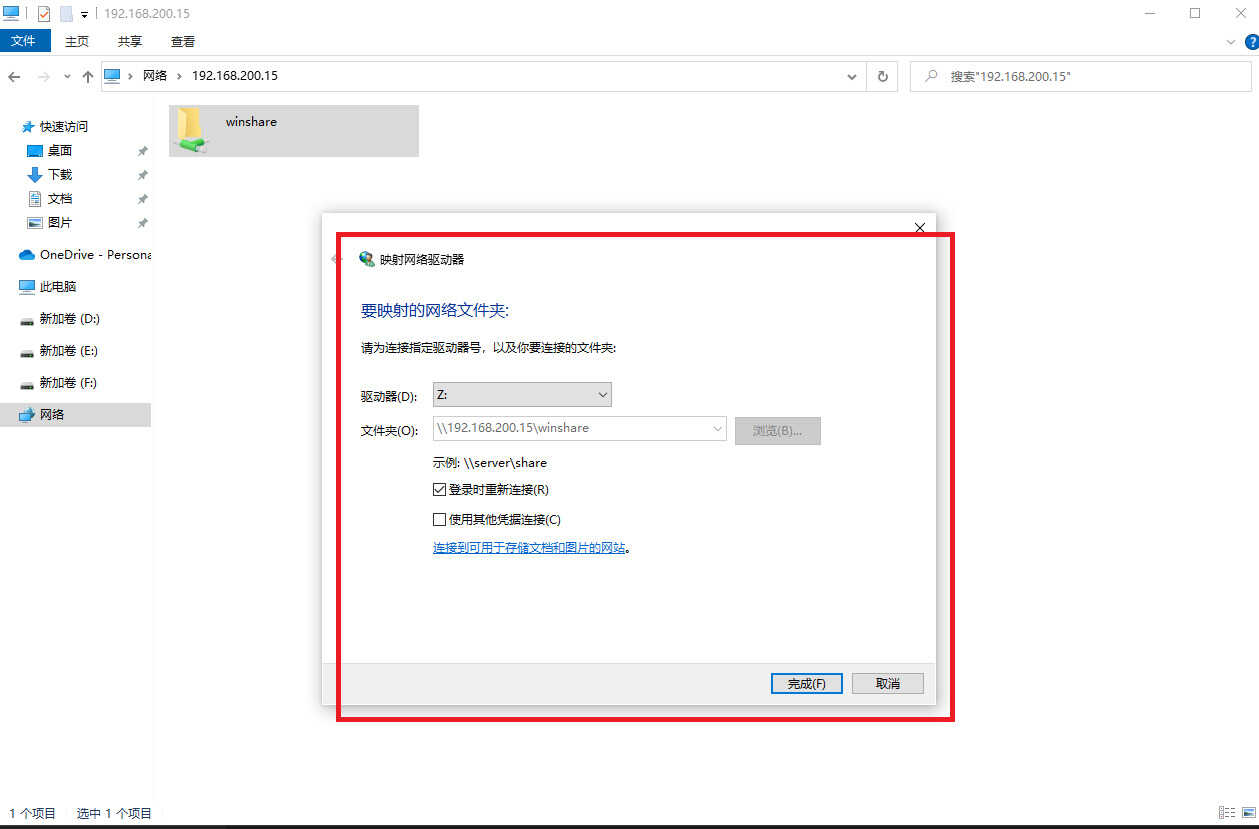Viewport: 1259px width, 829px height.
Task: Click the dialog back arrow
Action: click(337, 259)
